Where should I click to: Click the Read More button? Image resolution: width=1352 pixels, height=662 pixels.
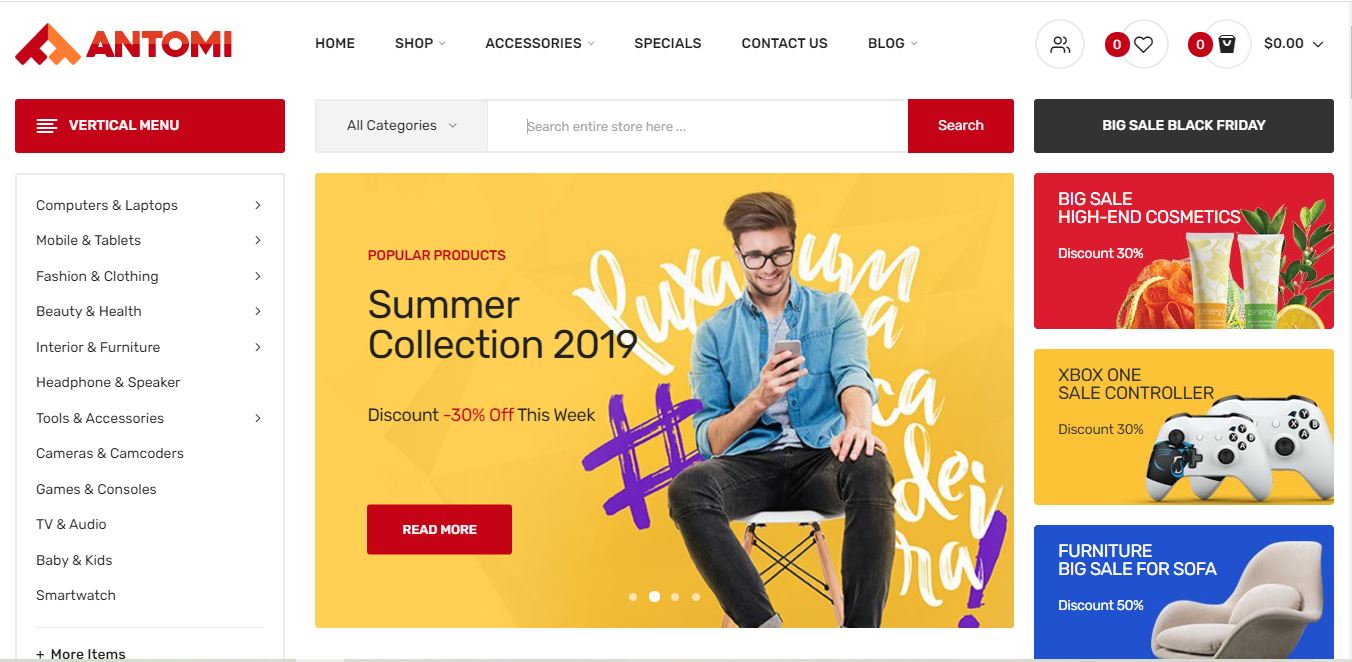tap(439, 529)
